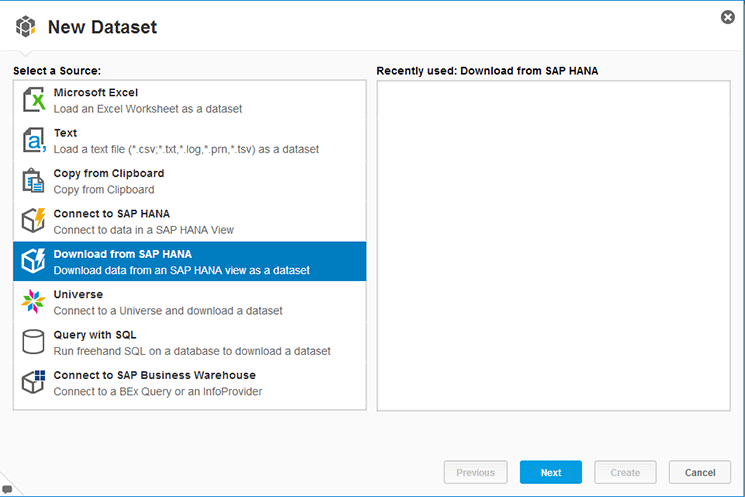
Task: Click the Microsoft Excel source icon
Action: point(34,100)
